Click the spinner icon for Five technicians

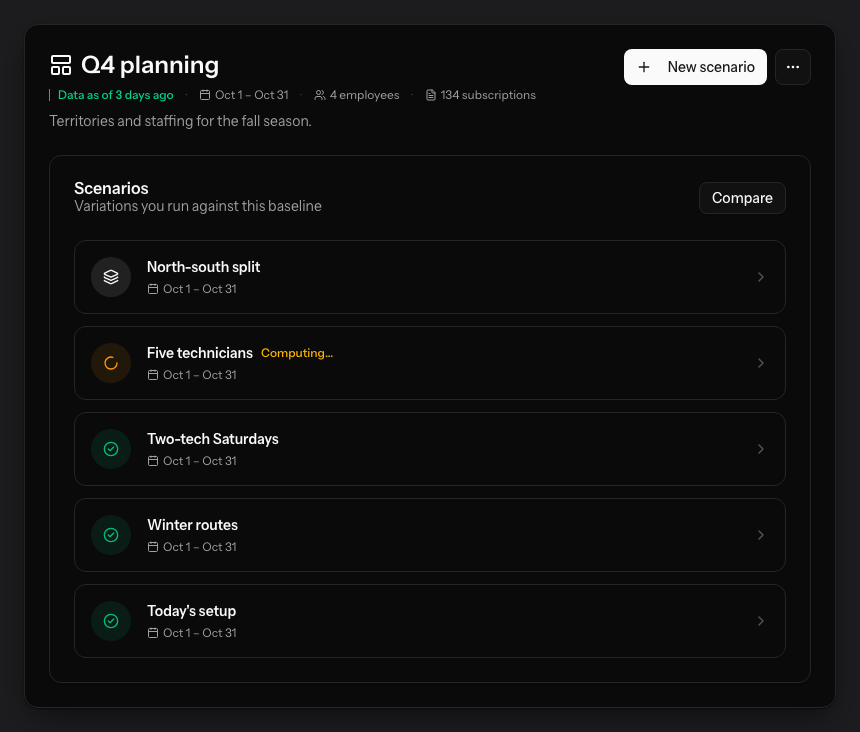click(111, 363)
